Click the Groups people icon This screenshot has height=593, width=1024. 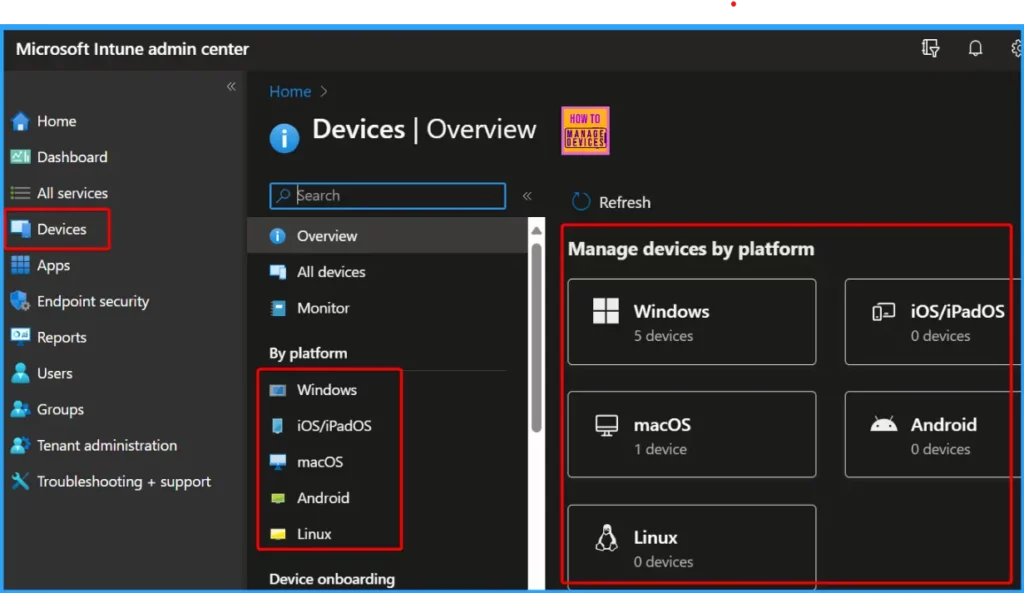pyautogui.click(x=20, y=409)
